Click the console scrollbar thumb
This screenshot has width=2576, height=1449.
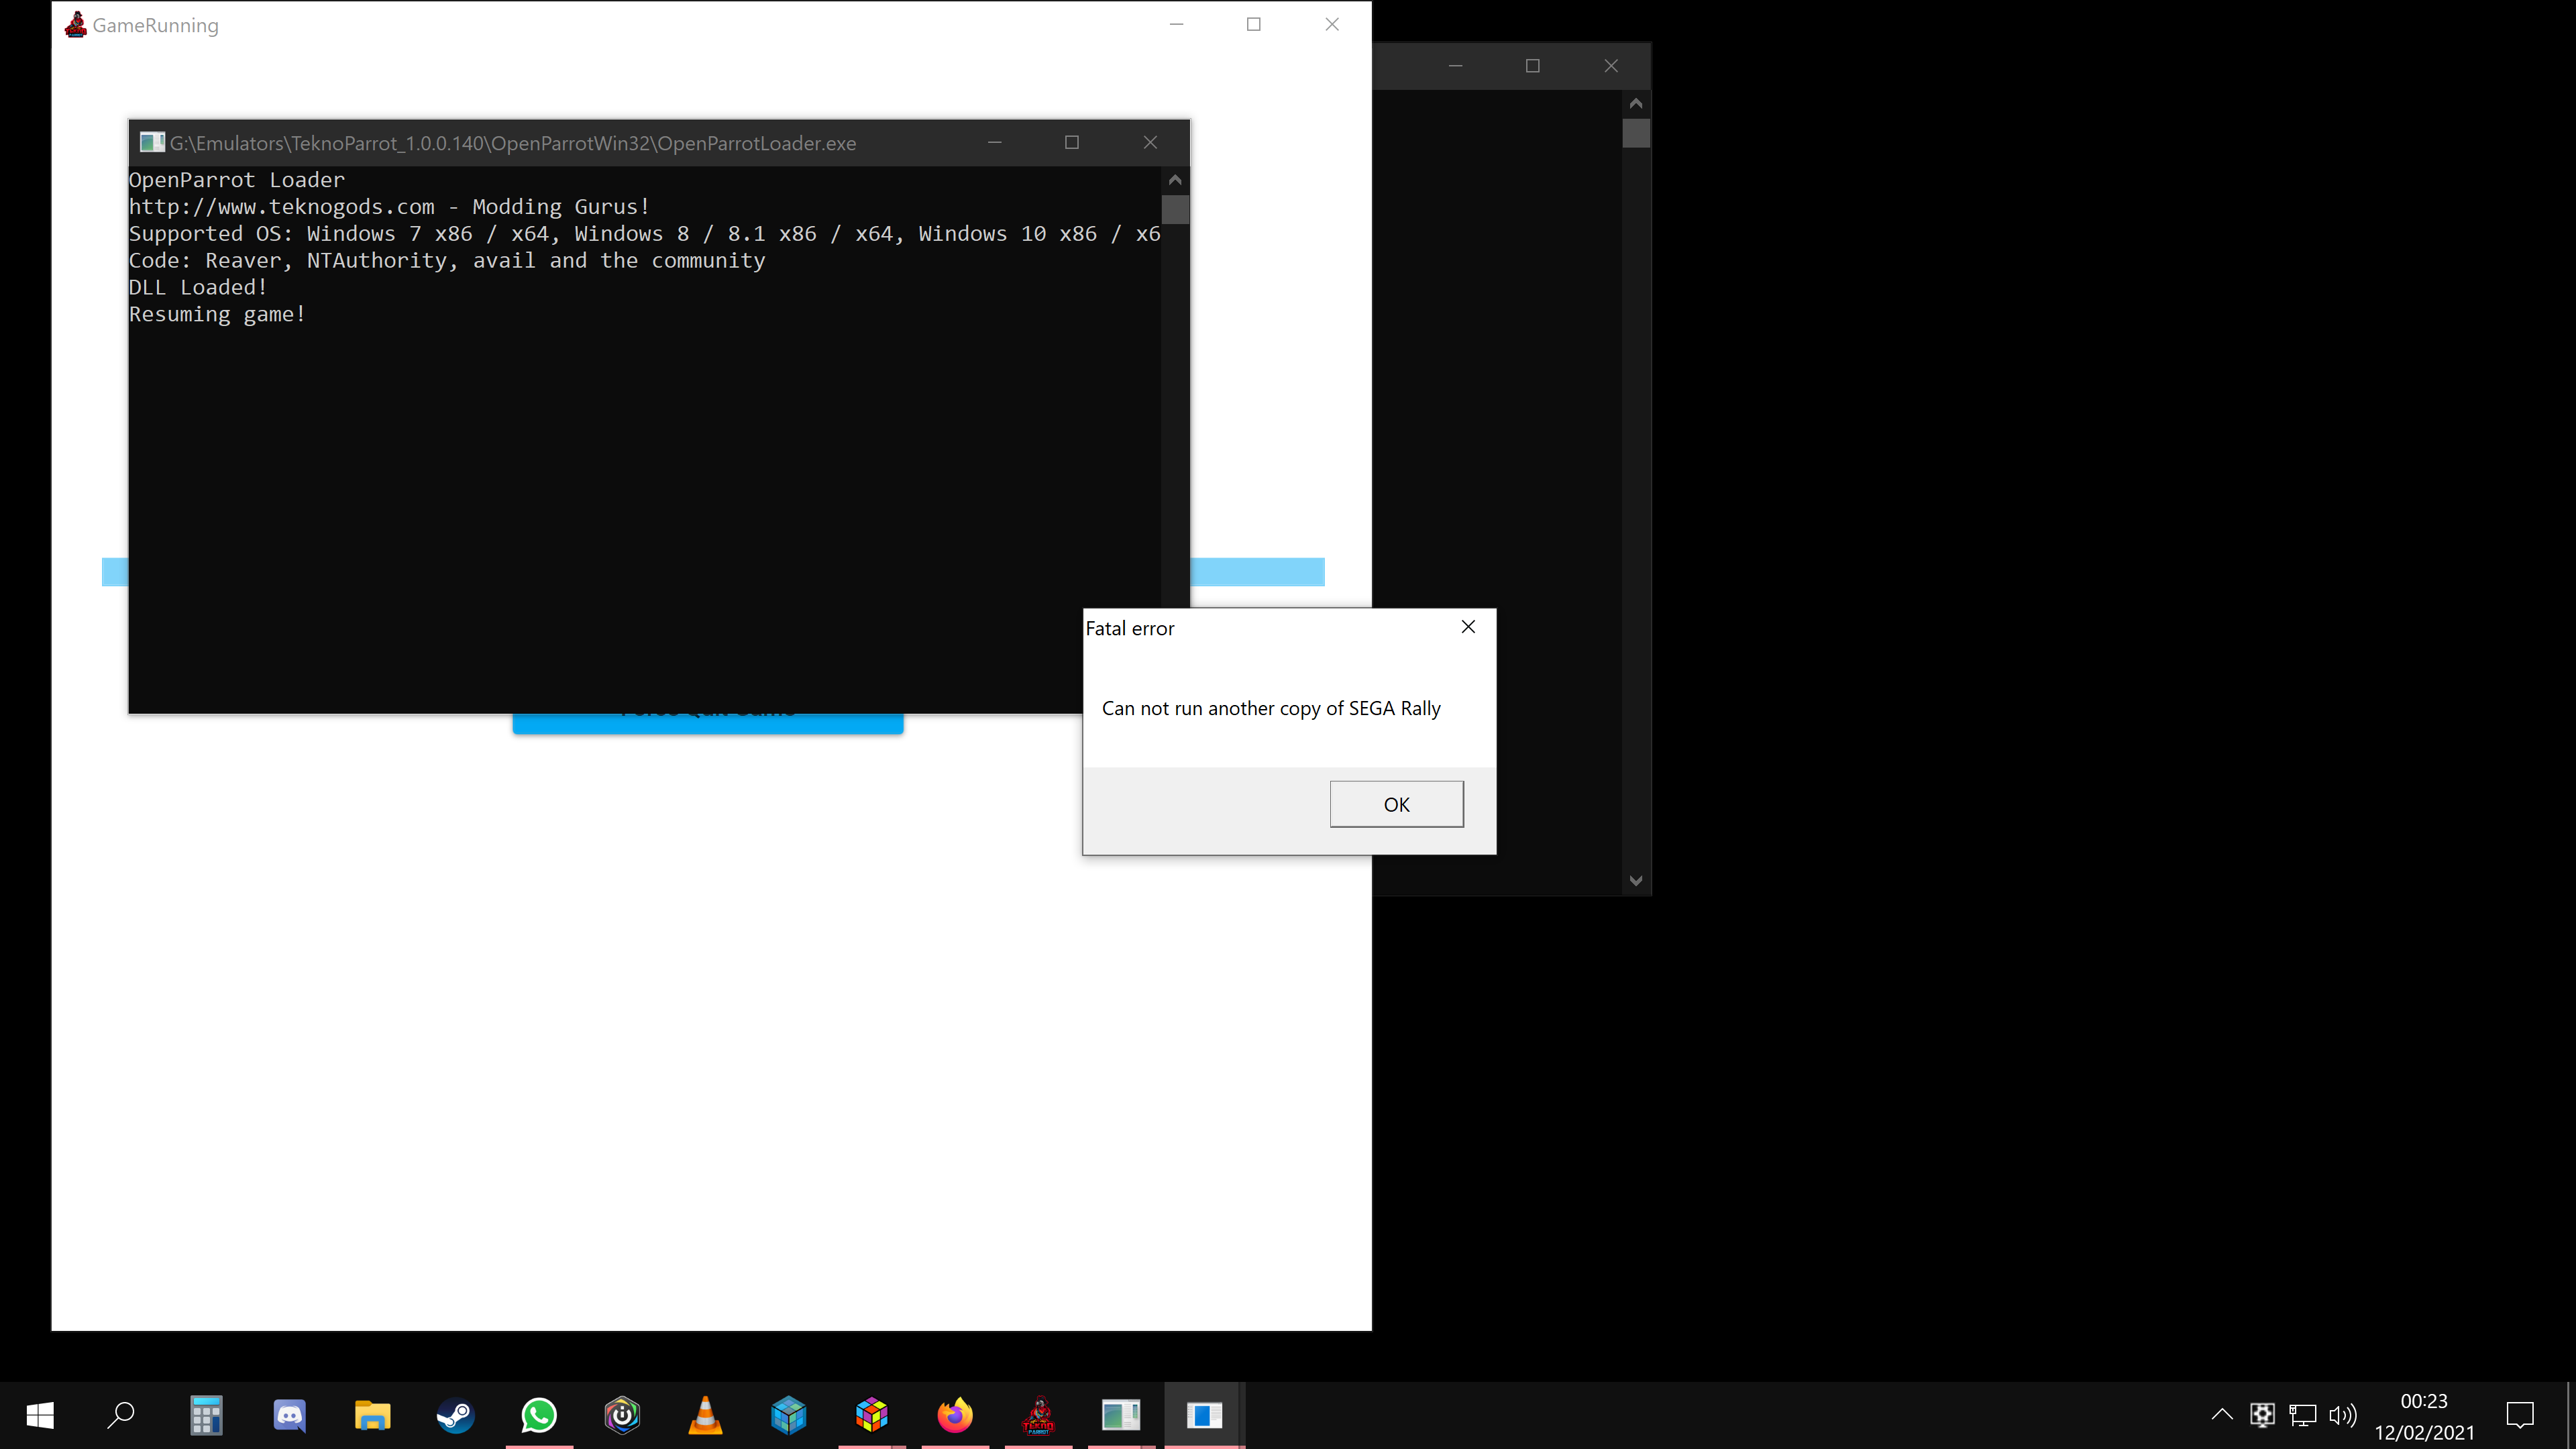point(1175,210)
